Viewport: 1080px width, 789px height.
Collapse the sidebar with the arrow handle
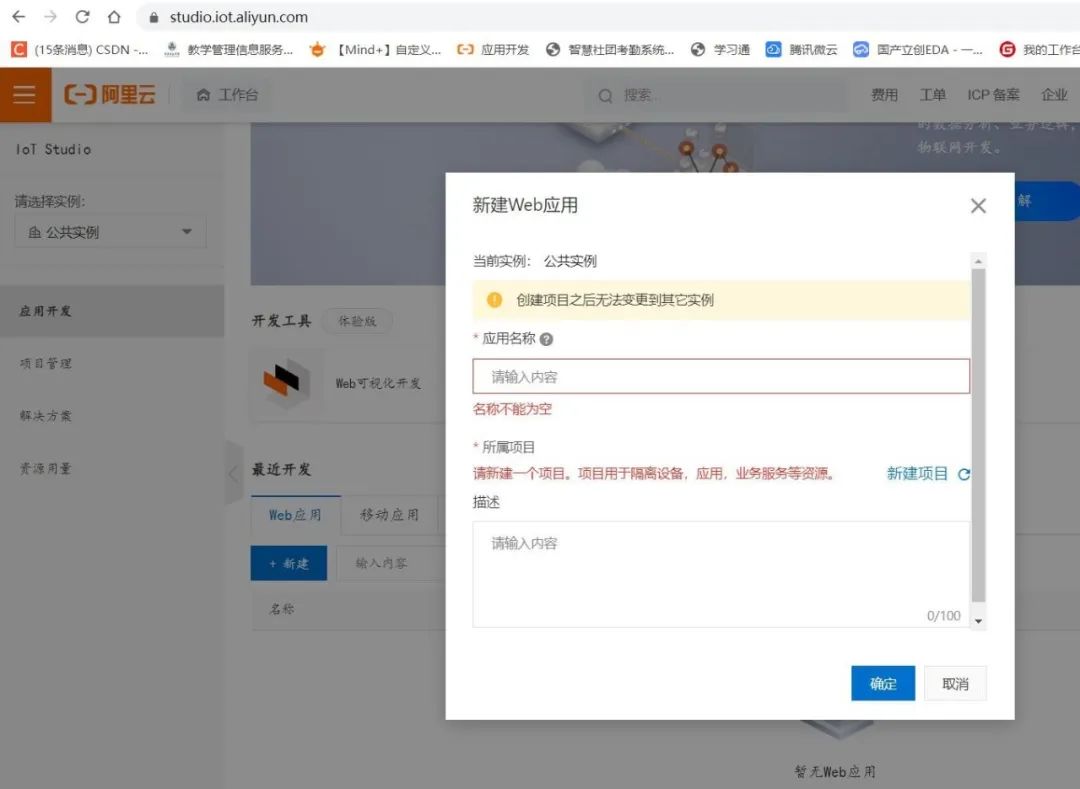[x=234, y=474]
